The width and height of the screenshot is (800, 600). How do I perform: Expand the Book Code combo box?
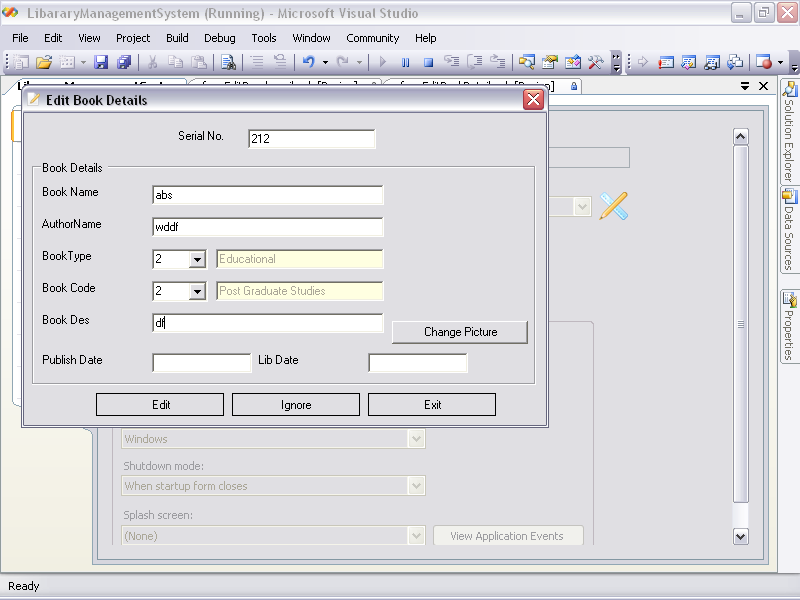coord(197,292)
